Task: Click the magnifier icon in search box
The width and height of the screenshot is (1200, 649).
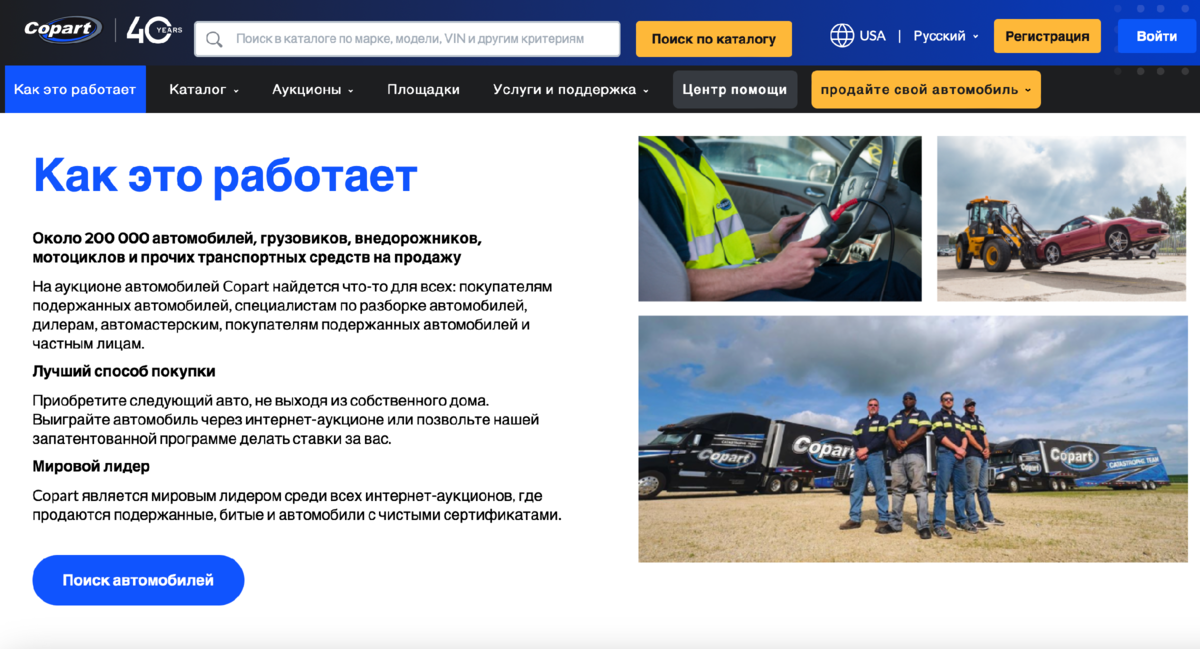Action: coord(214,39)
